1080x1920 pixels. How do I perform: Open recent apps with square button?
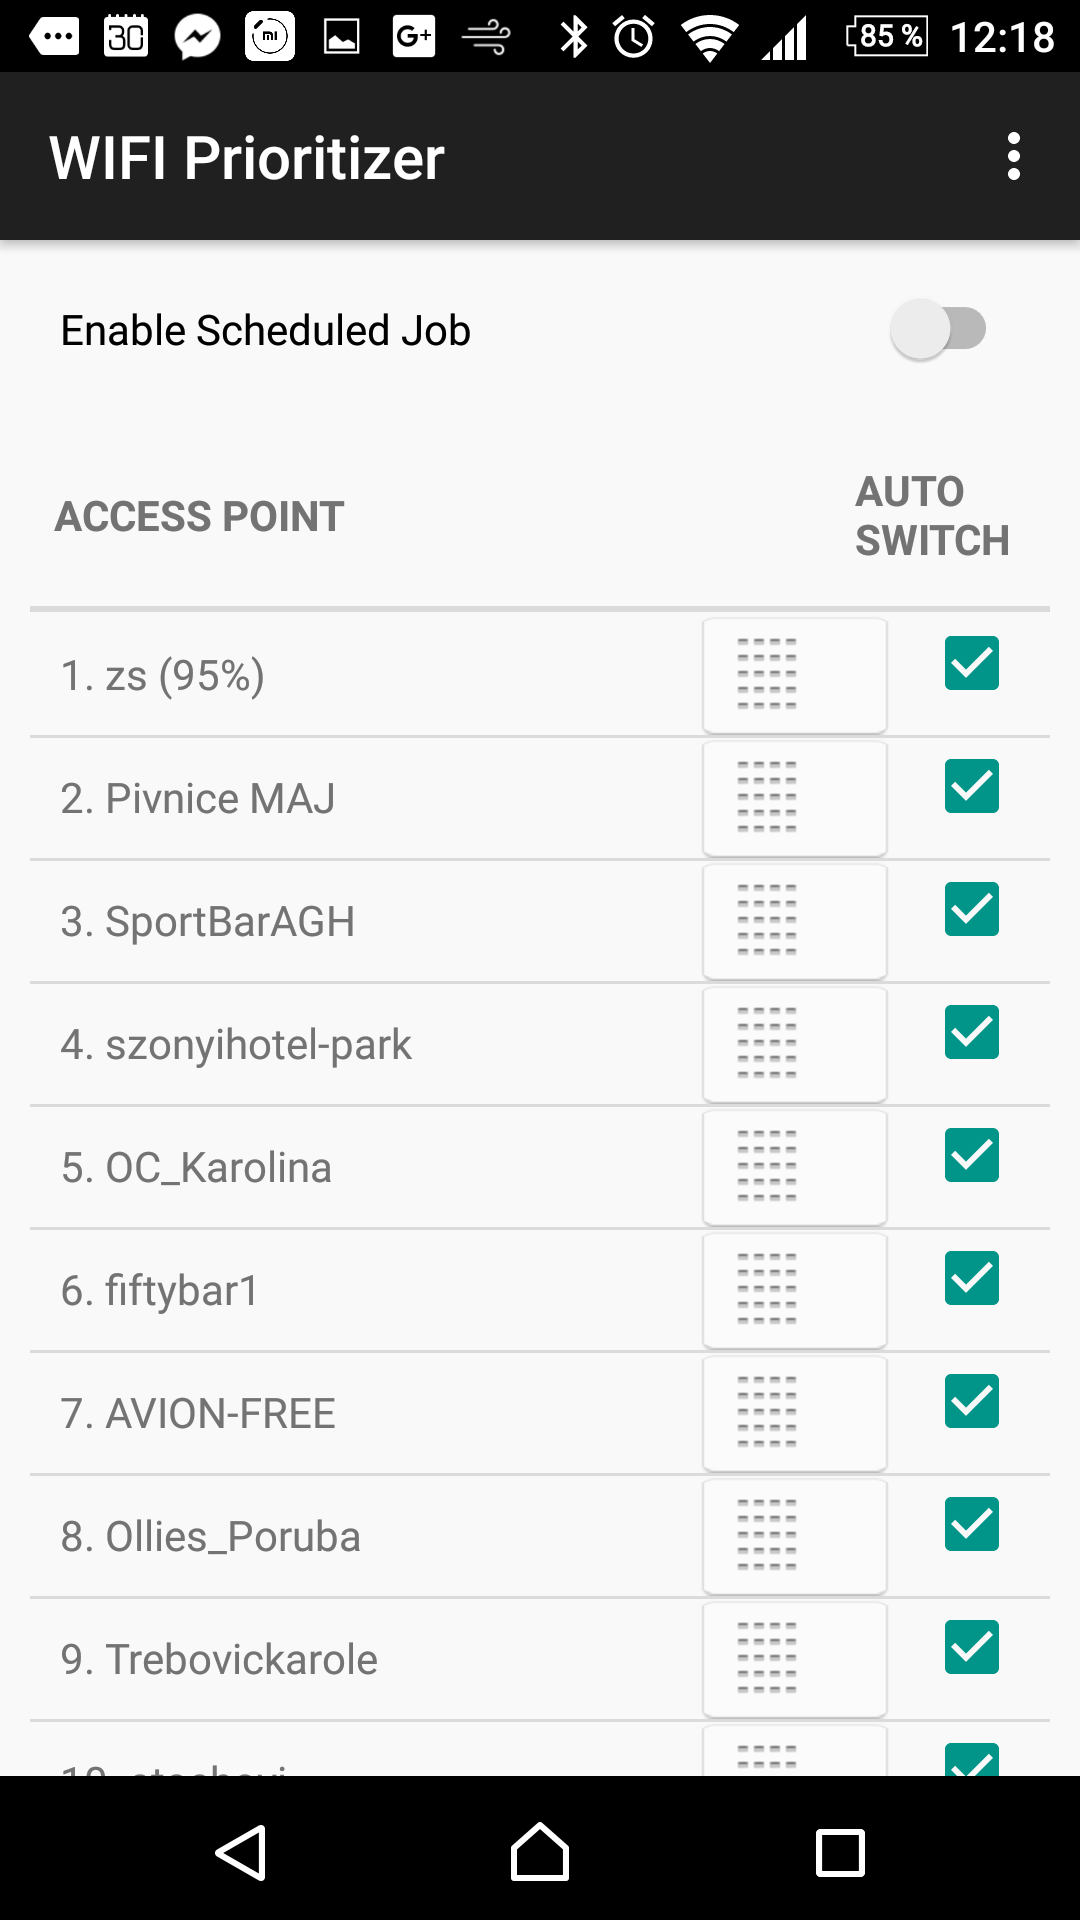pos(840,1853)
